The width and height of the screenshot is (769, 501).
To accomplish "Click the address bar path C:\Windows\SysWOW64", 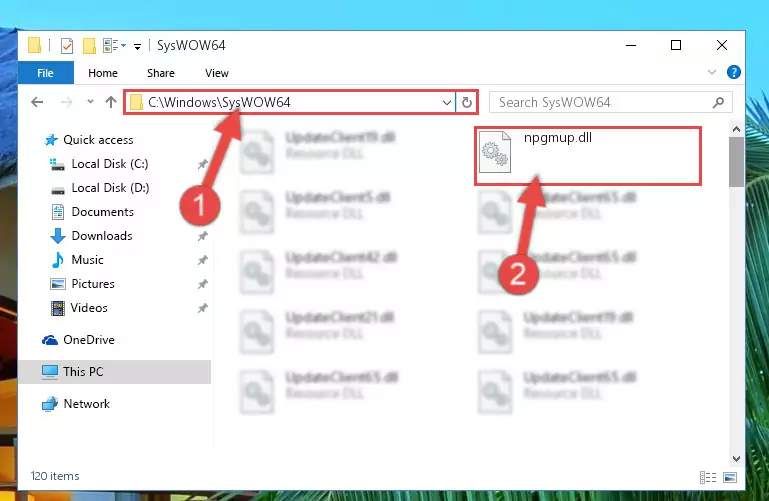I will [219, 102].
